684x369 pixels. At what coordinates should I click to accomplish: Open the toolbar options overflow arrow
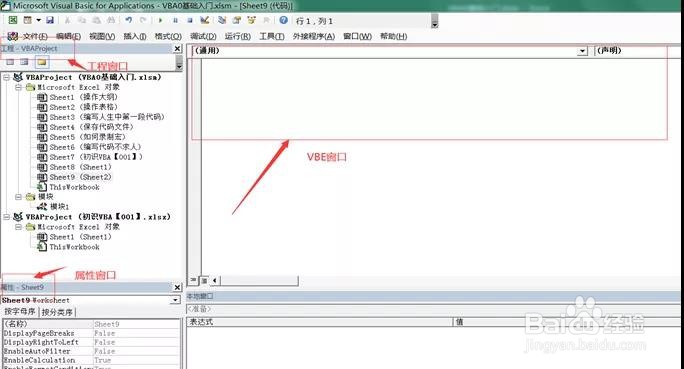pos(434,21)
